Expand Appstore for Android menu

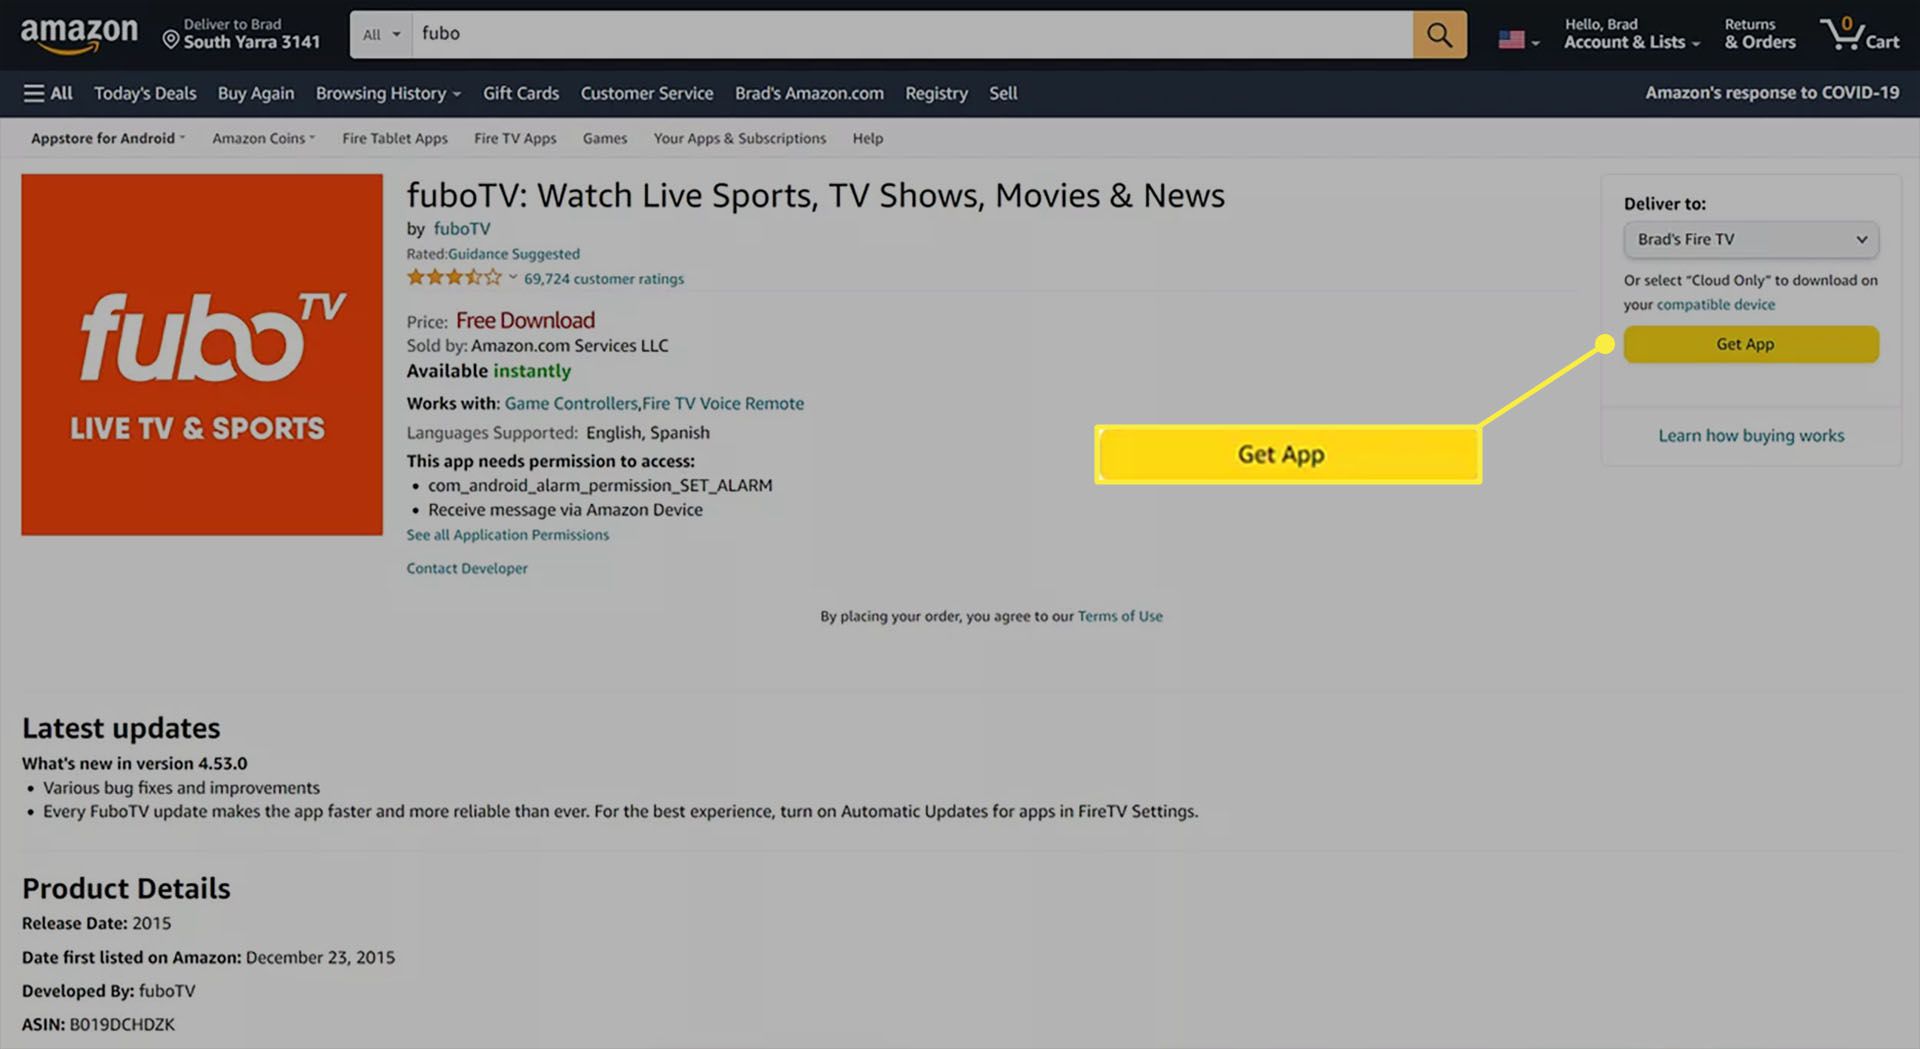108,138
